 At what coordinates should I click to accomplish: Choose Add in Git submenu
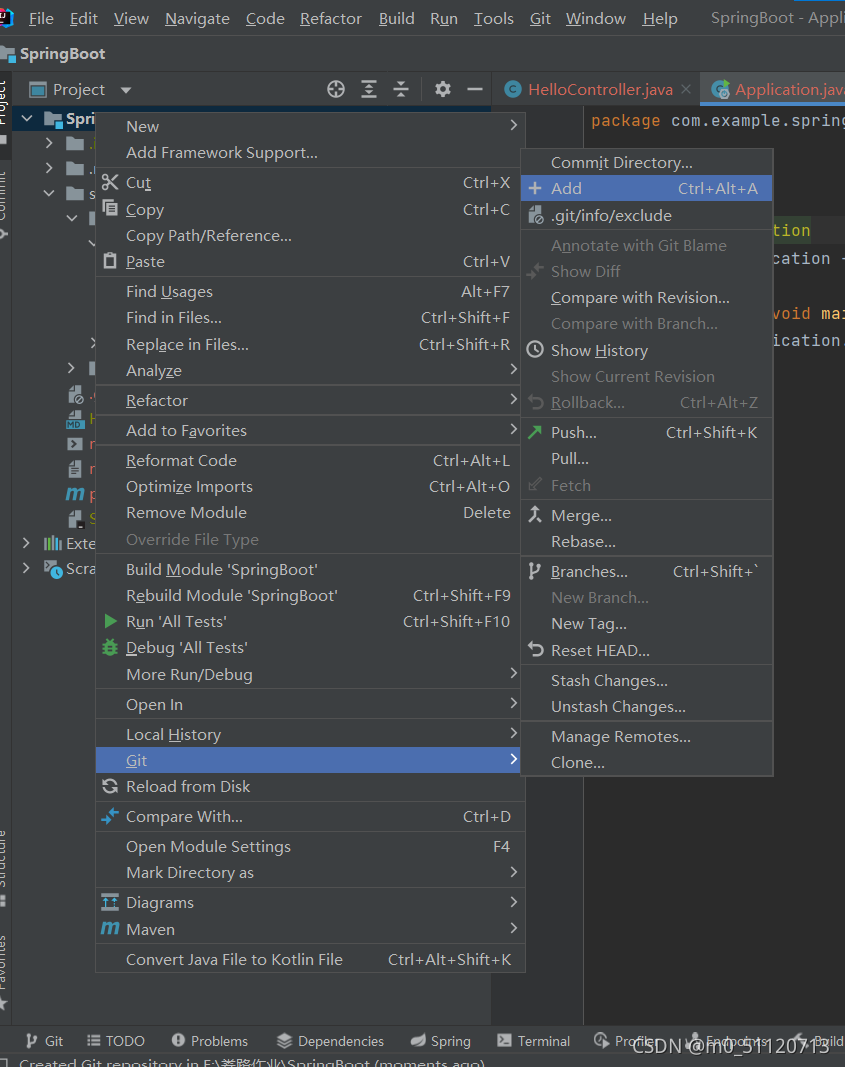pos(647,188)
